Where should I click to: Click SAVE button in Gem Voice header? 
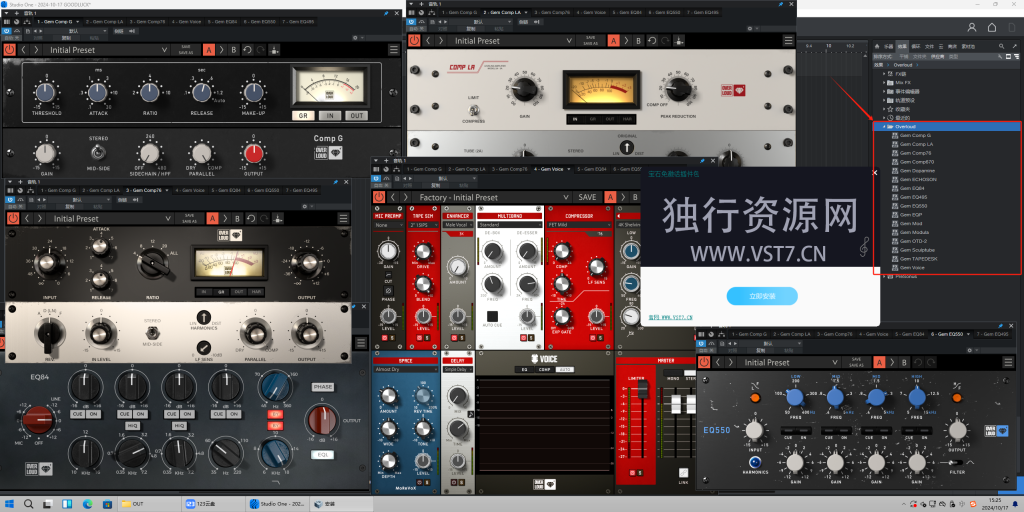pos(587,197)
